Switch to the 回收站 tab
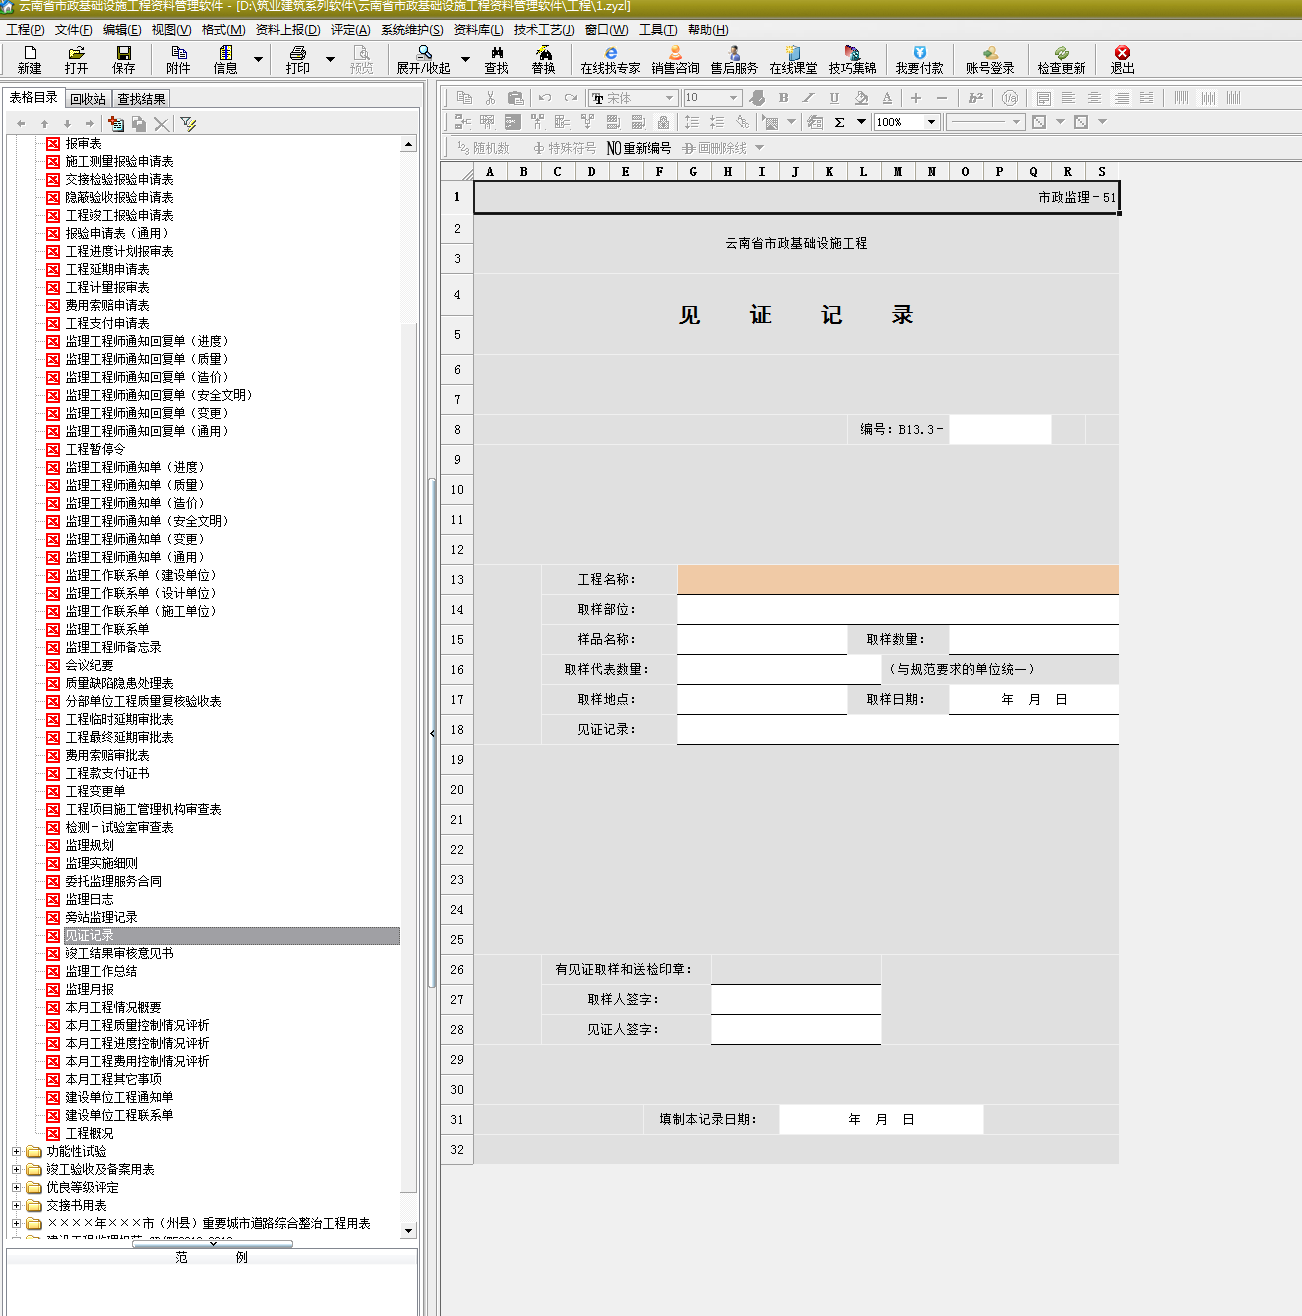 [88, 99]
